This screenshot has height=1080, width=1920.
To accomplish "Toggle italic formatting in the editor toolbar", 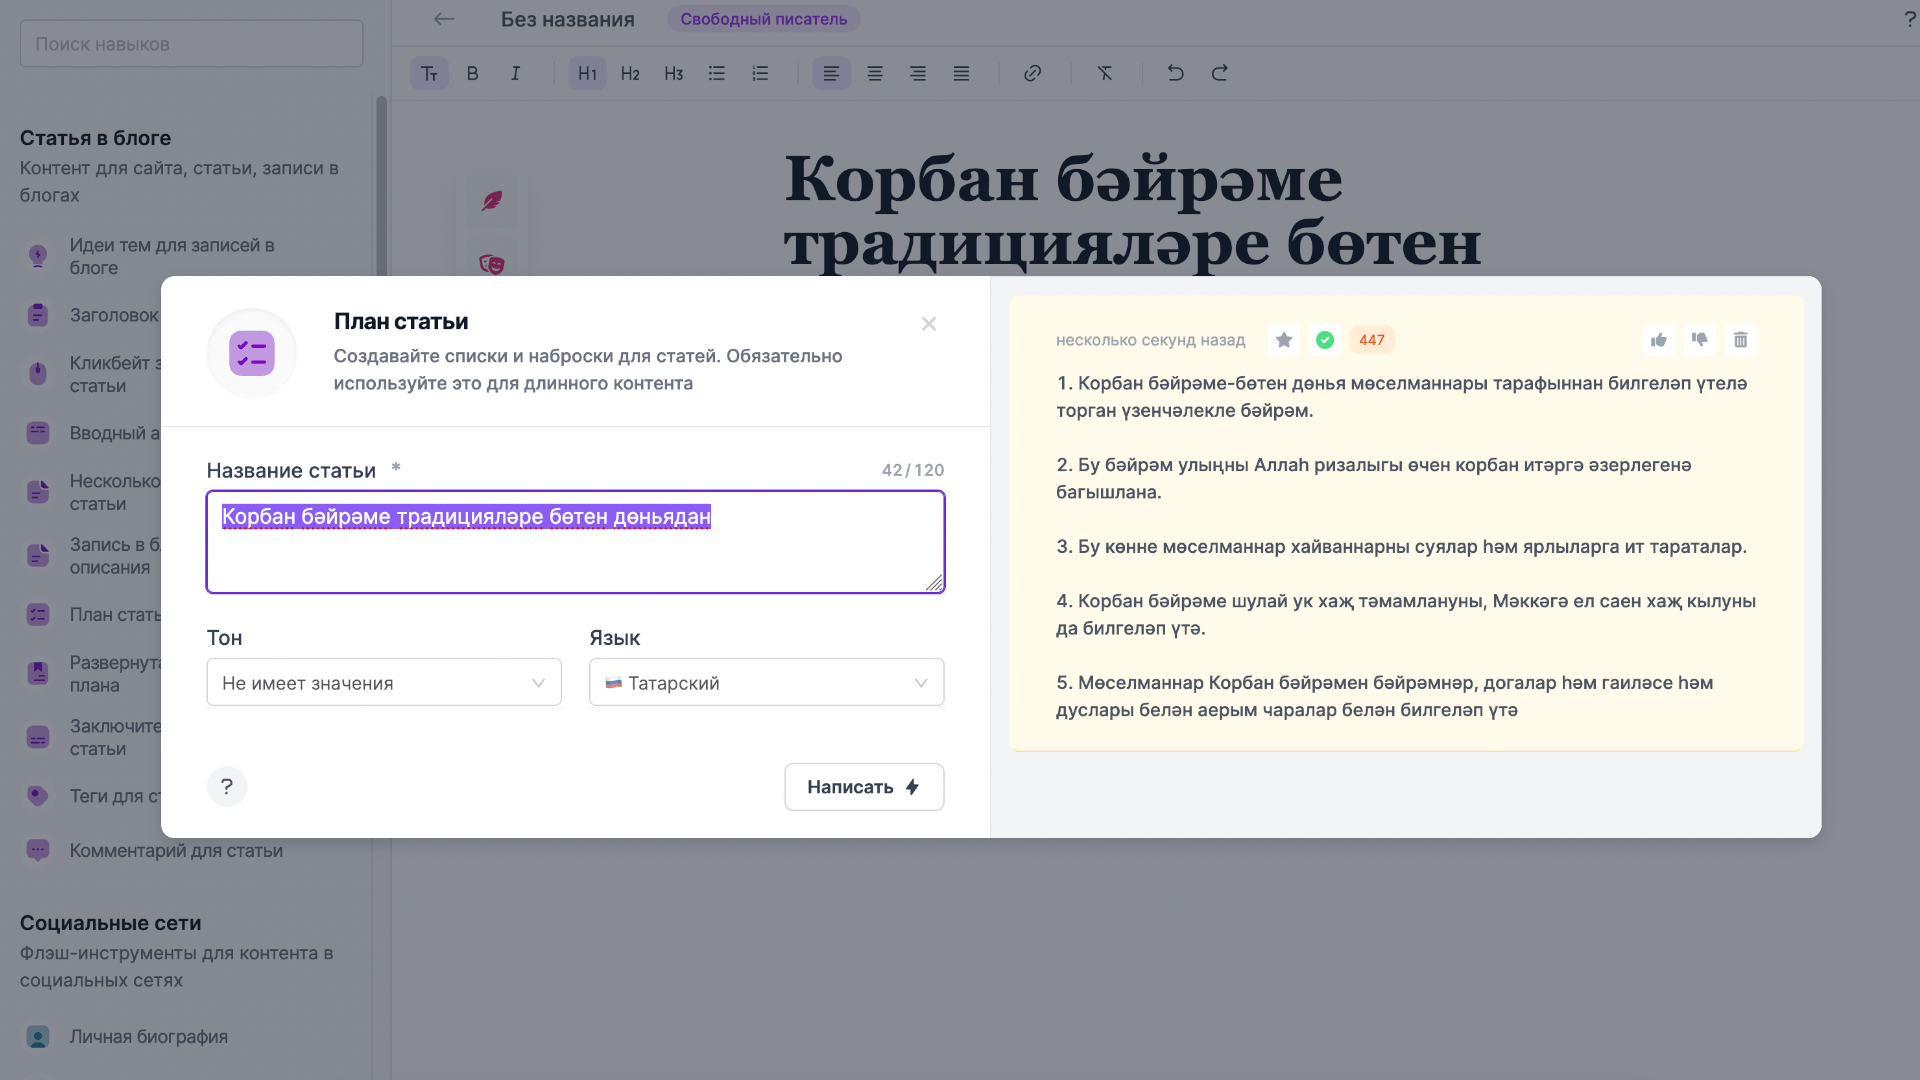I will [516, 73].
